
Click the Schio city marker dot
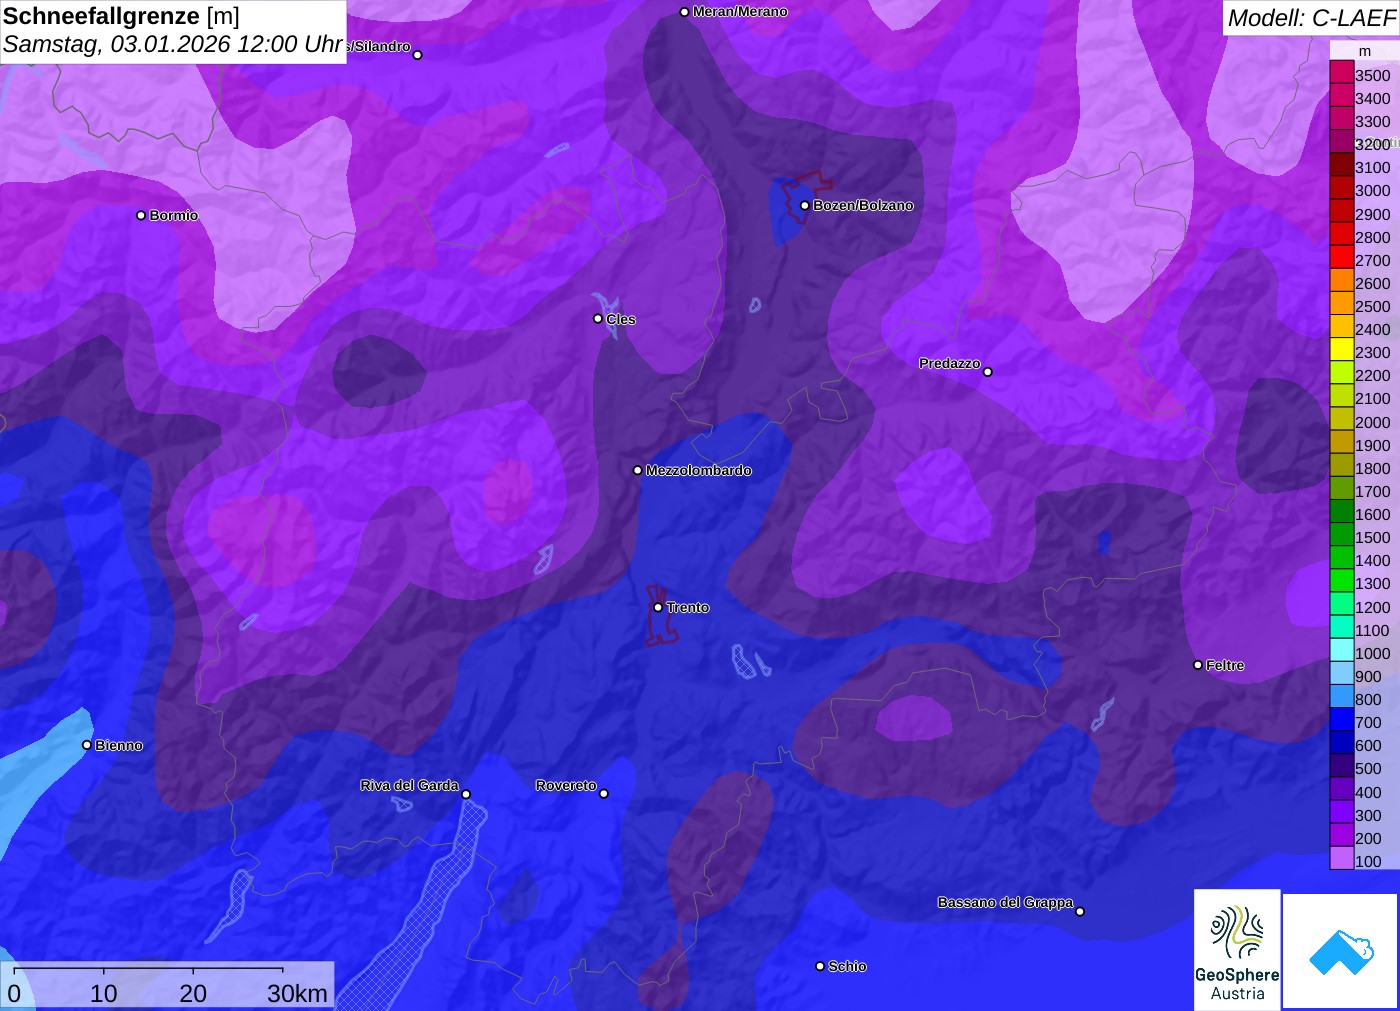[x=820, y=966]
